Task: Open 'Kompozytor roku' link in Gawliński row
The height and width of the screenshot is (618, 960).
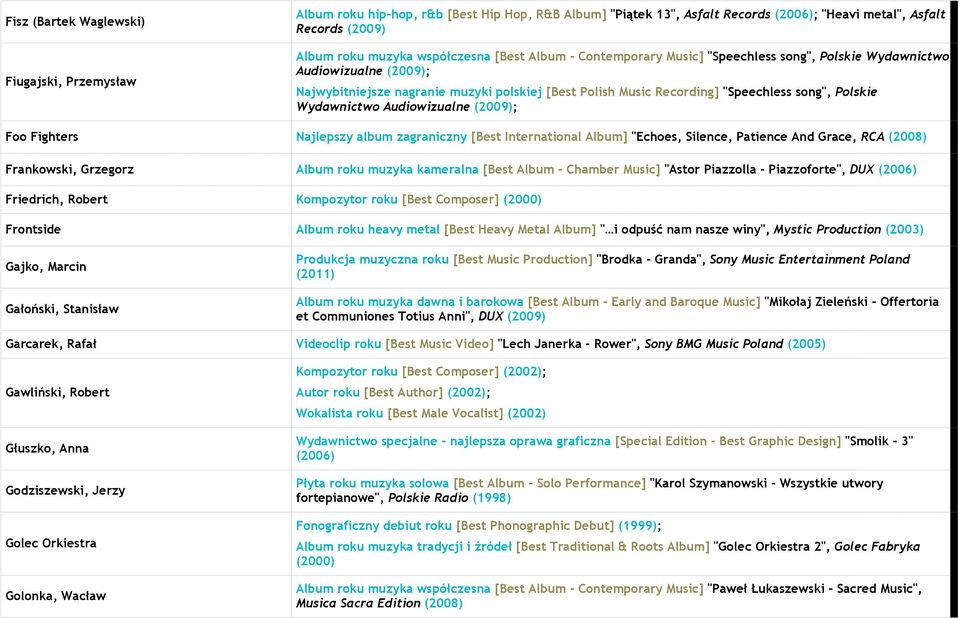Action: click(x=347, y=371)
